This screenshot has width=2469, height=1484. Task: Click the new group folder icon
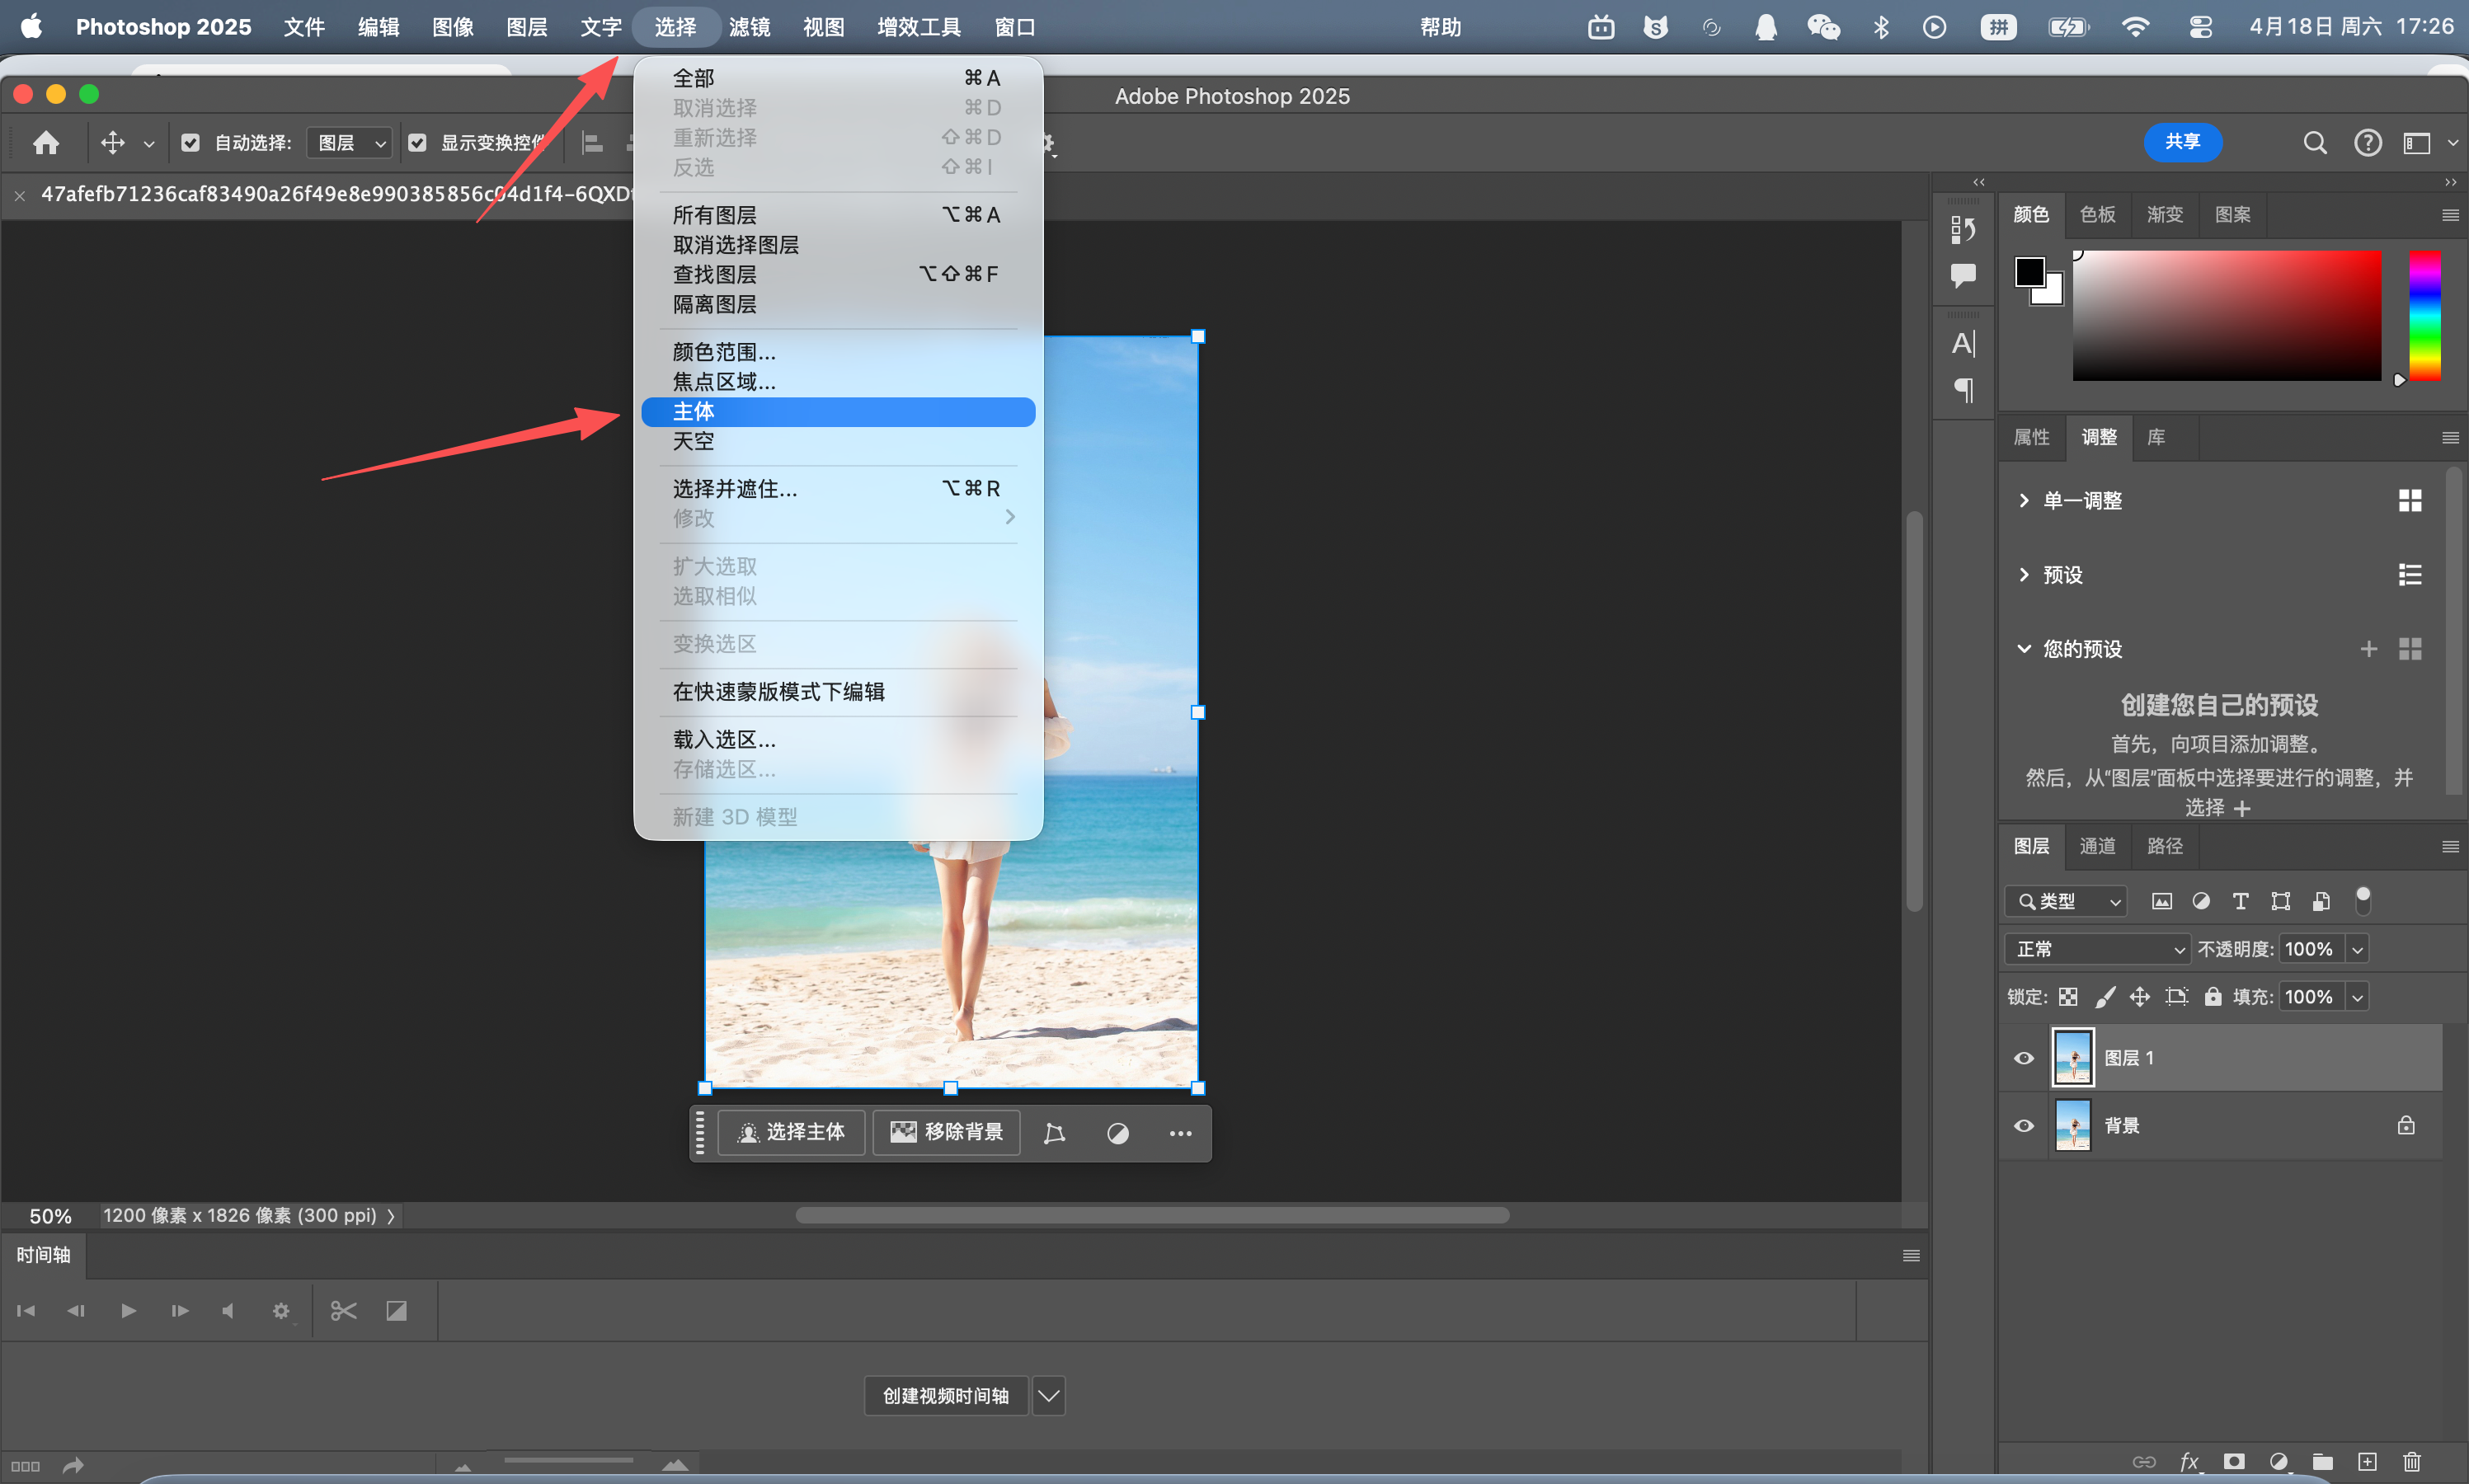point(2322,1461)
